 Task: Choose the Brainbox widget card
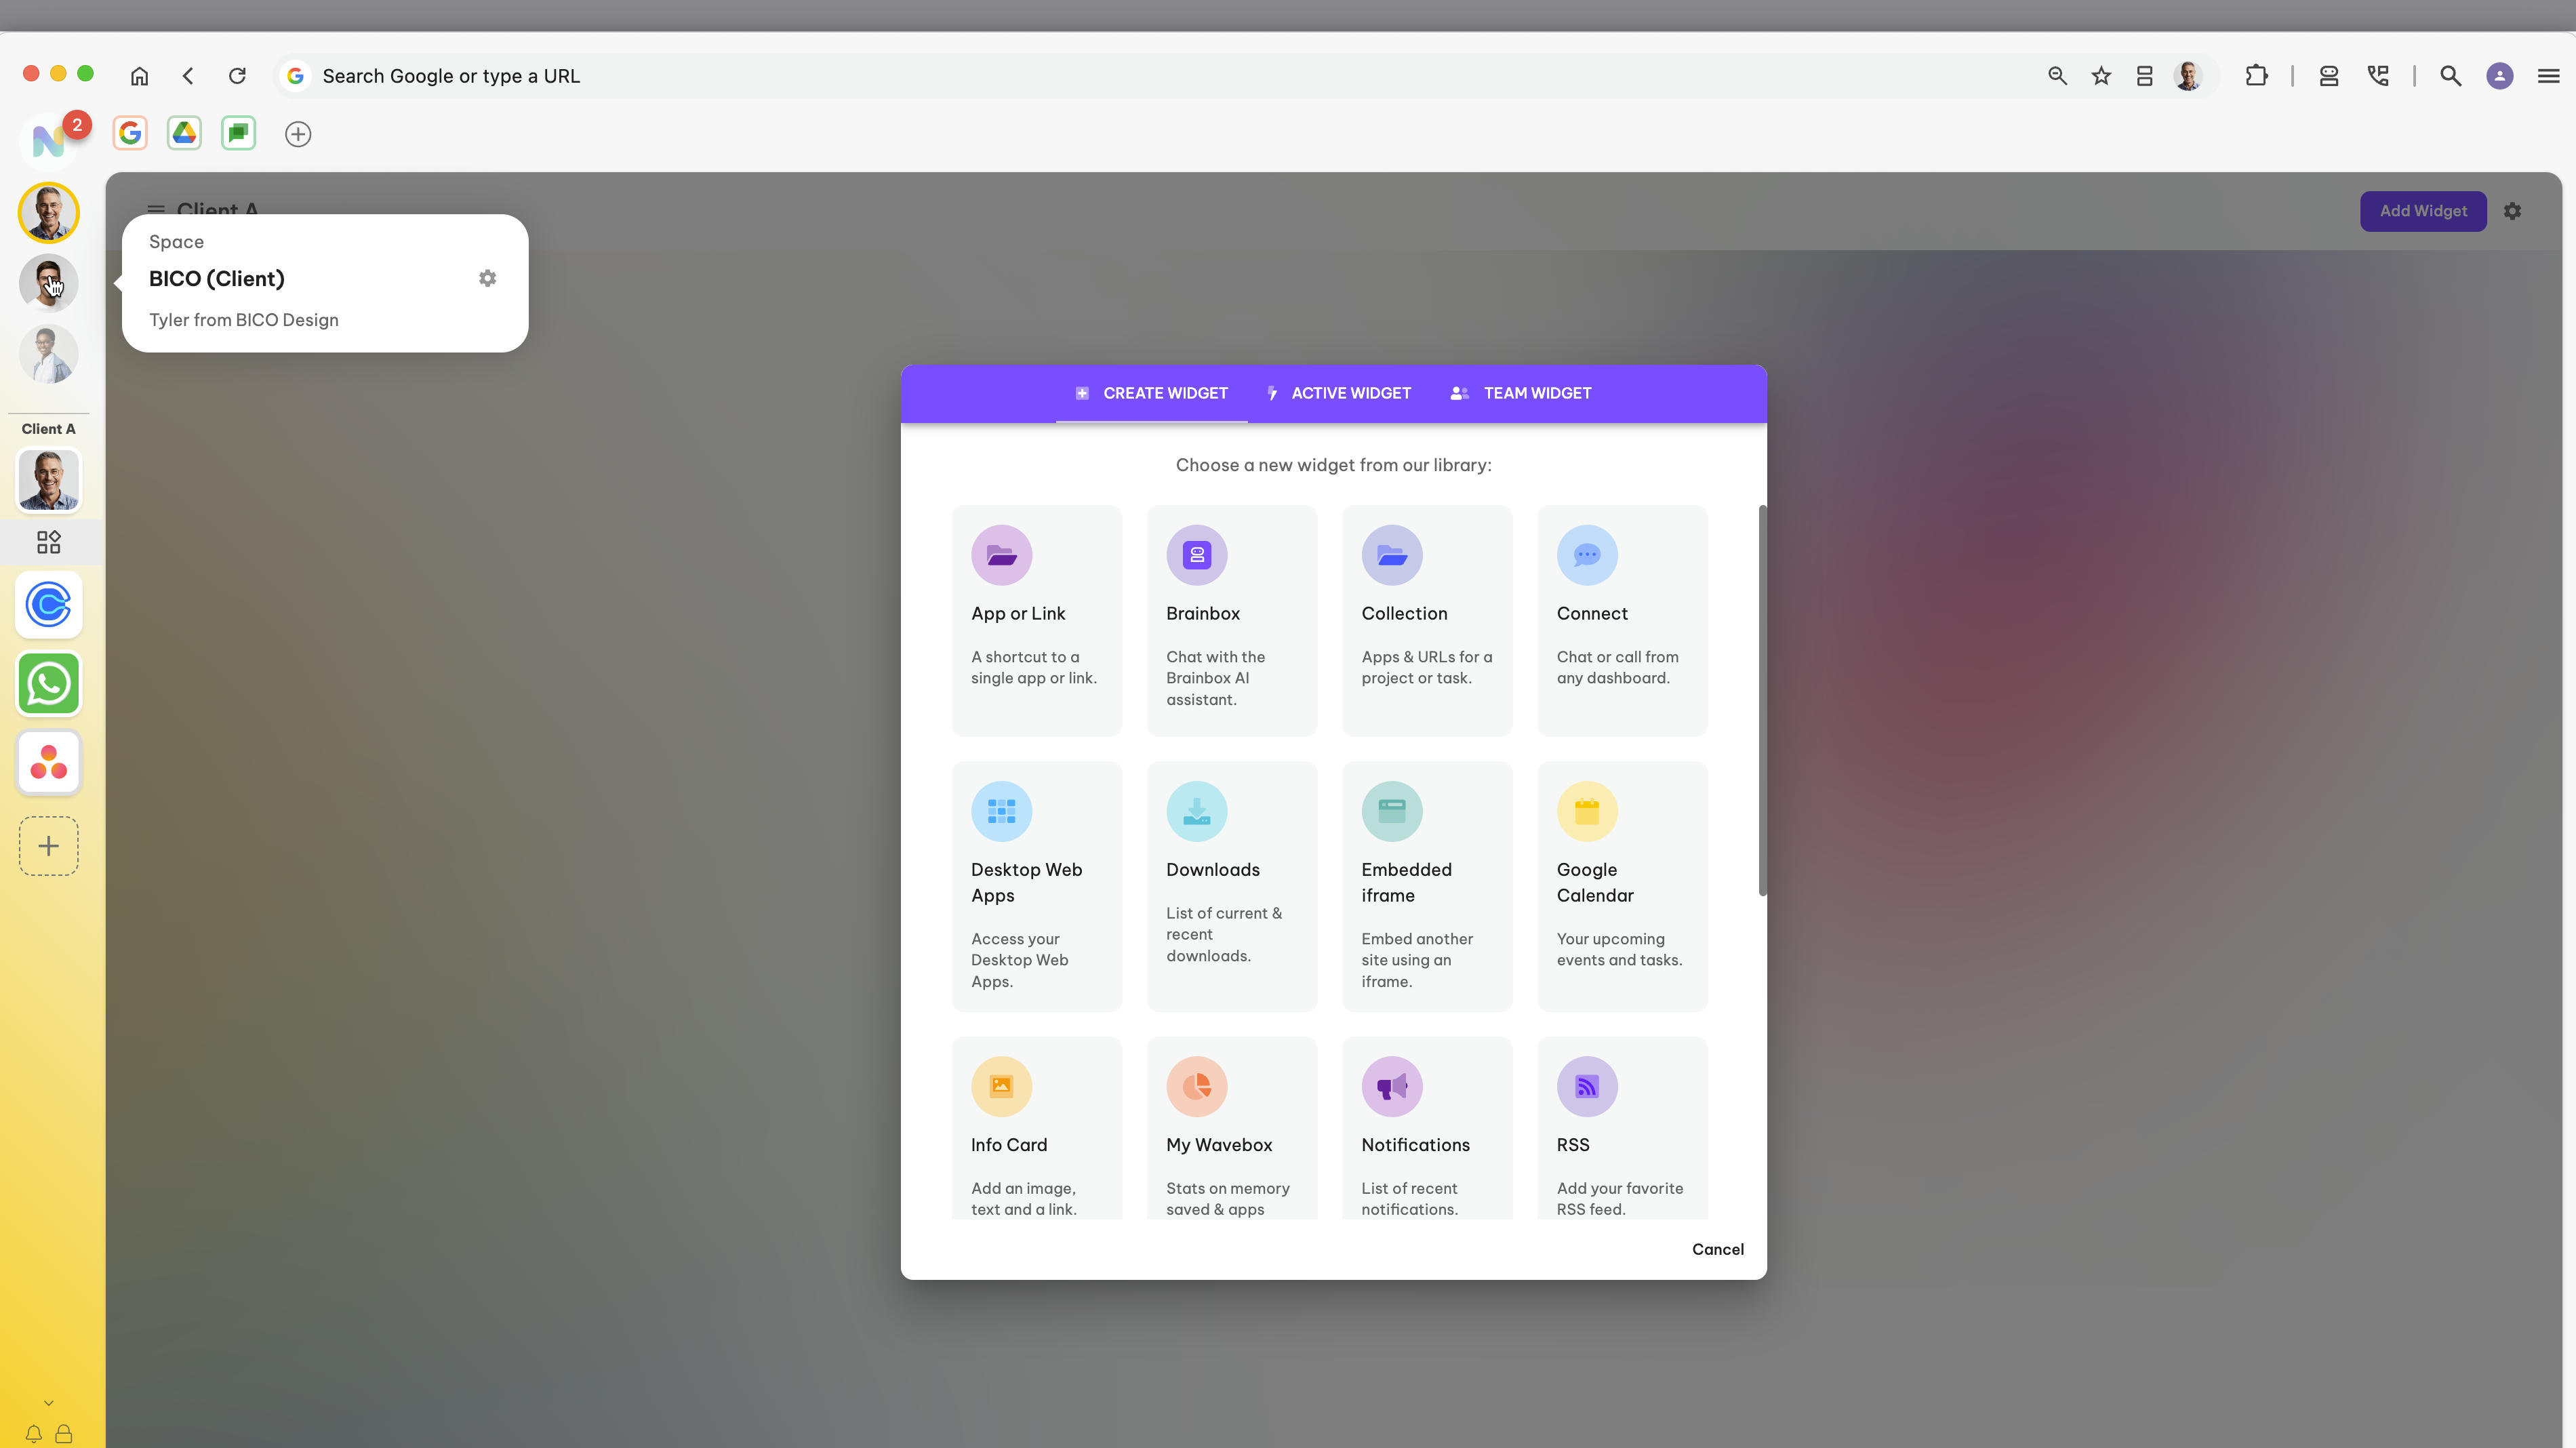pos(1231,620)
